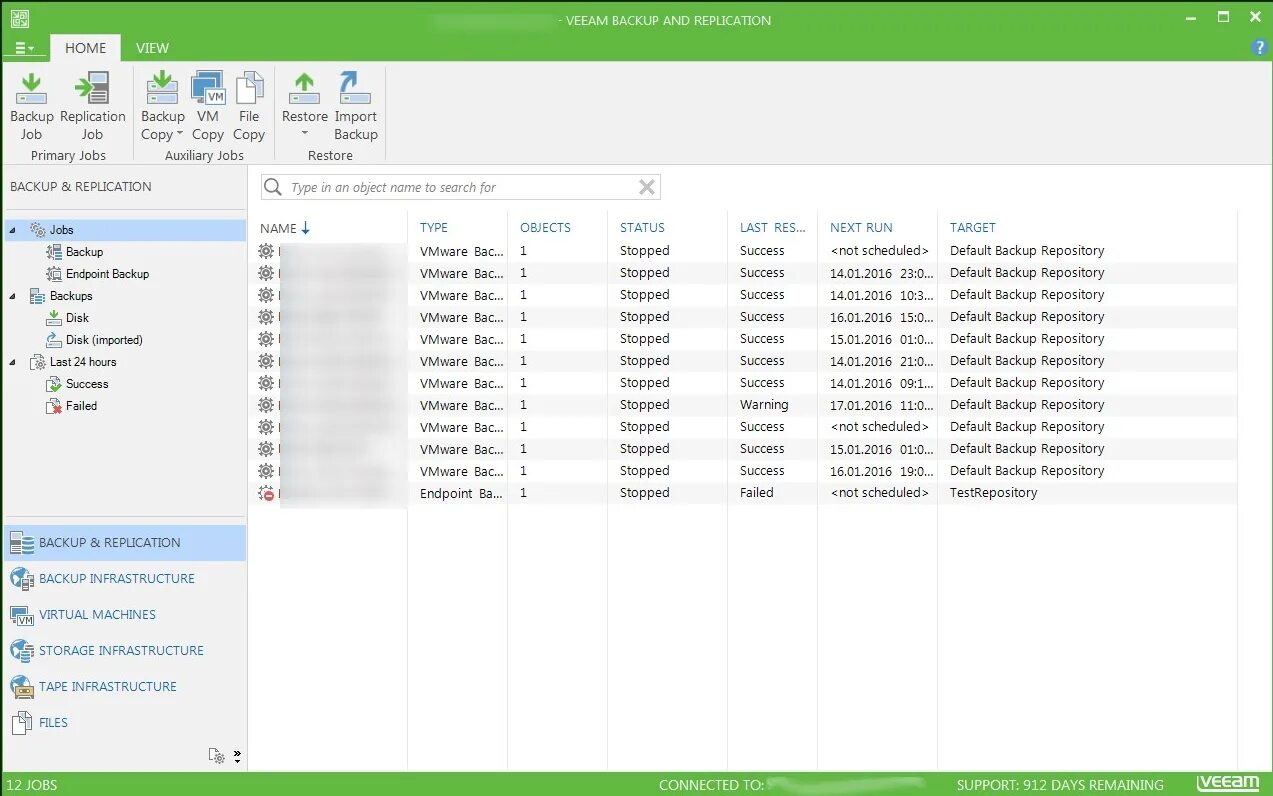The image size is (1273, 796).
Task: Clear the search box with X icon
Action: [647, 187]
